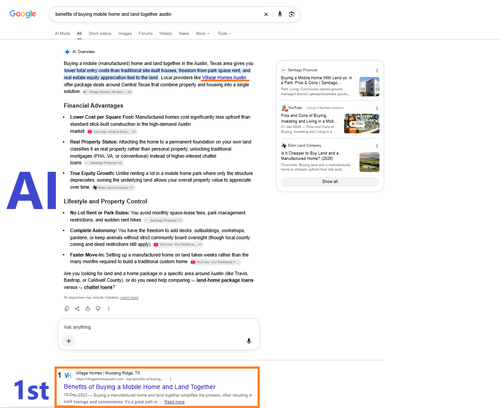The height and width of the screenshot is (408, 500).
Task: Open the YouTube chip after Complete Autonomy
Action: (x=178, y=245)
